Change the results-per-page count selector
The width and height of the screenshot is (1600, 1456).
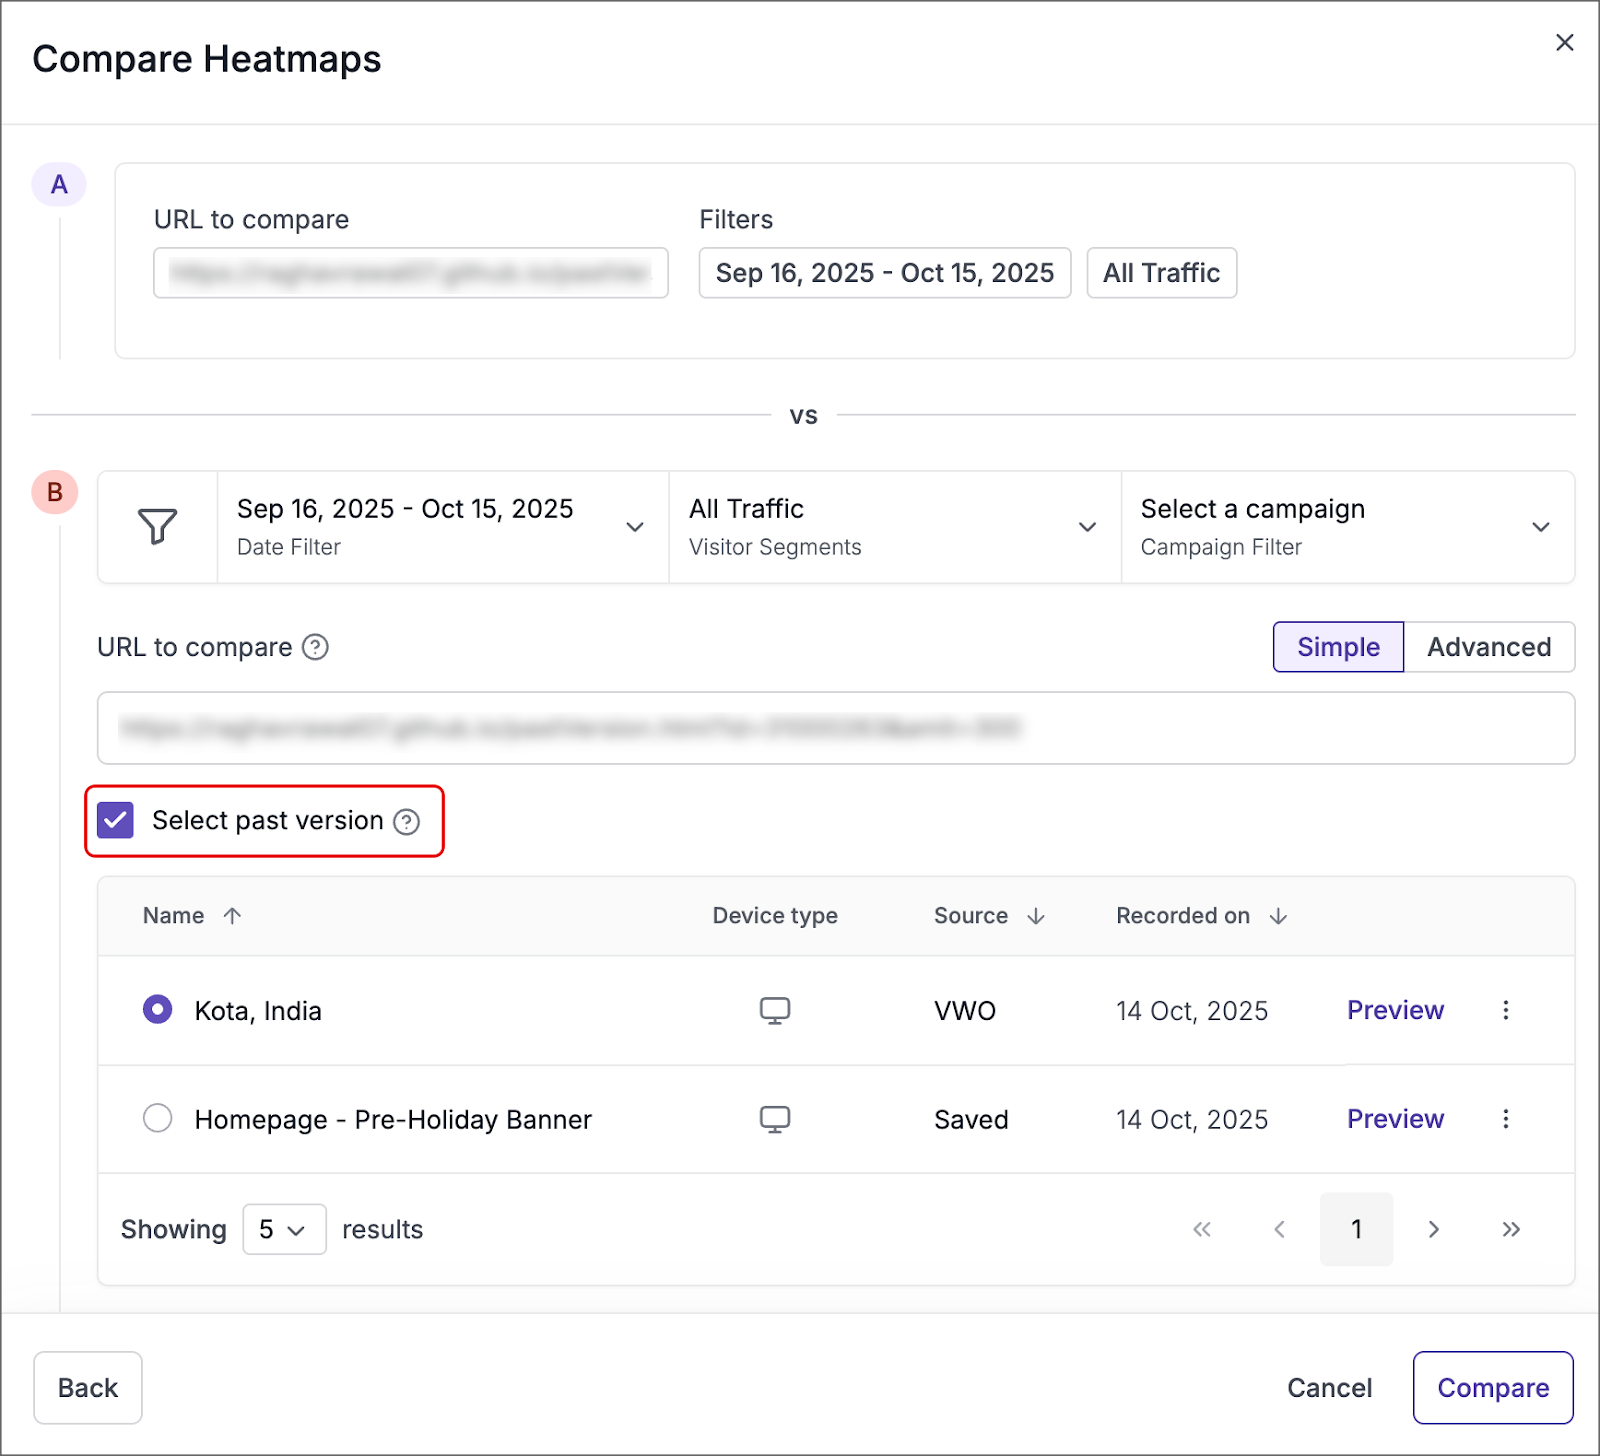284,1229
